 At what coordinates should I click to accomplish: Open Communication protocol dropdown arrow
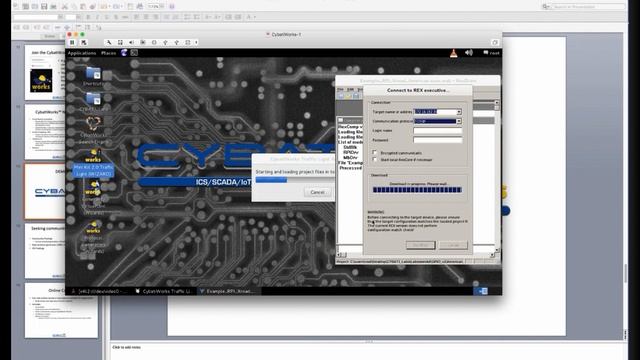coord(459,121)
